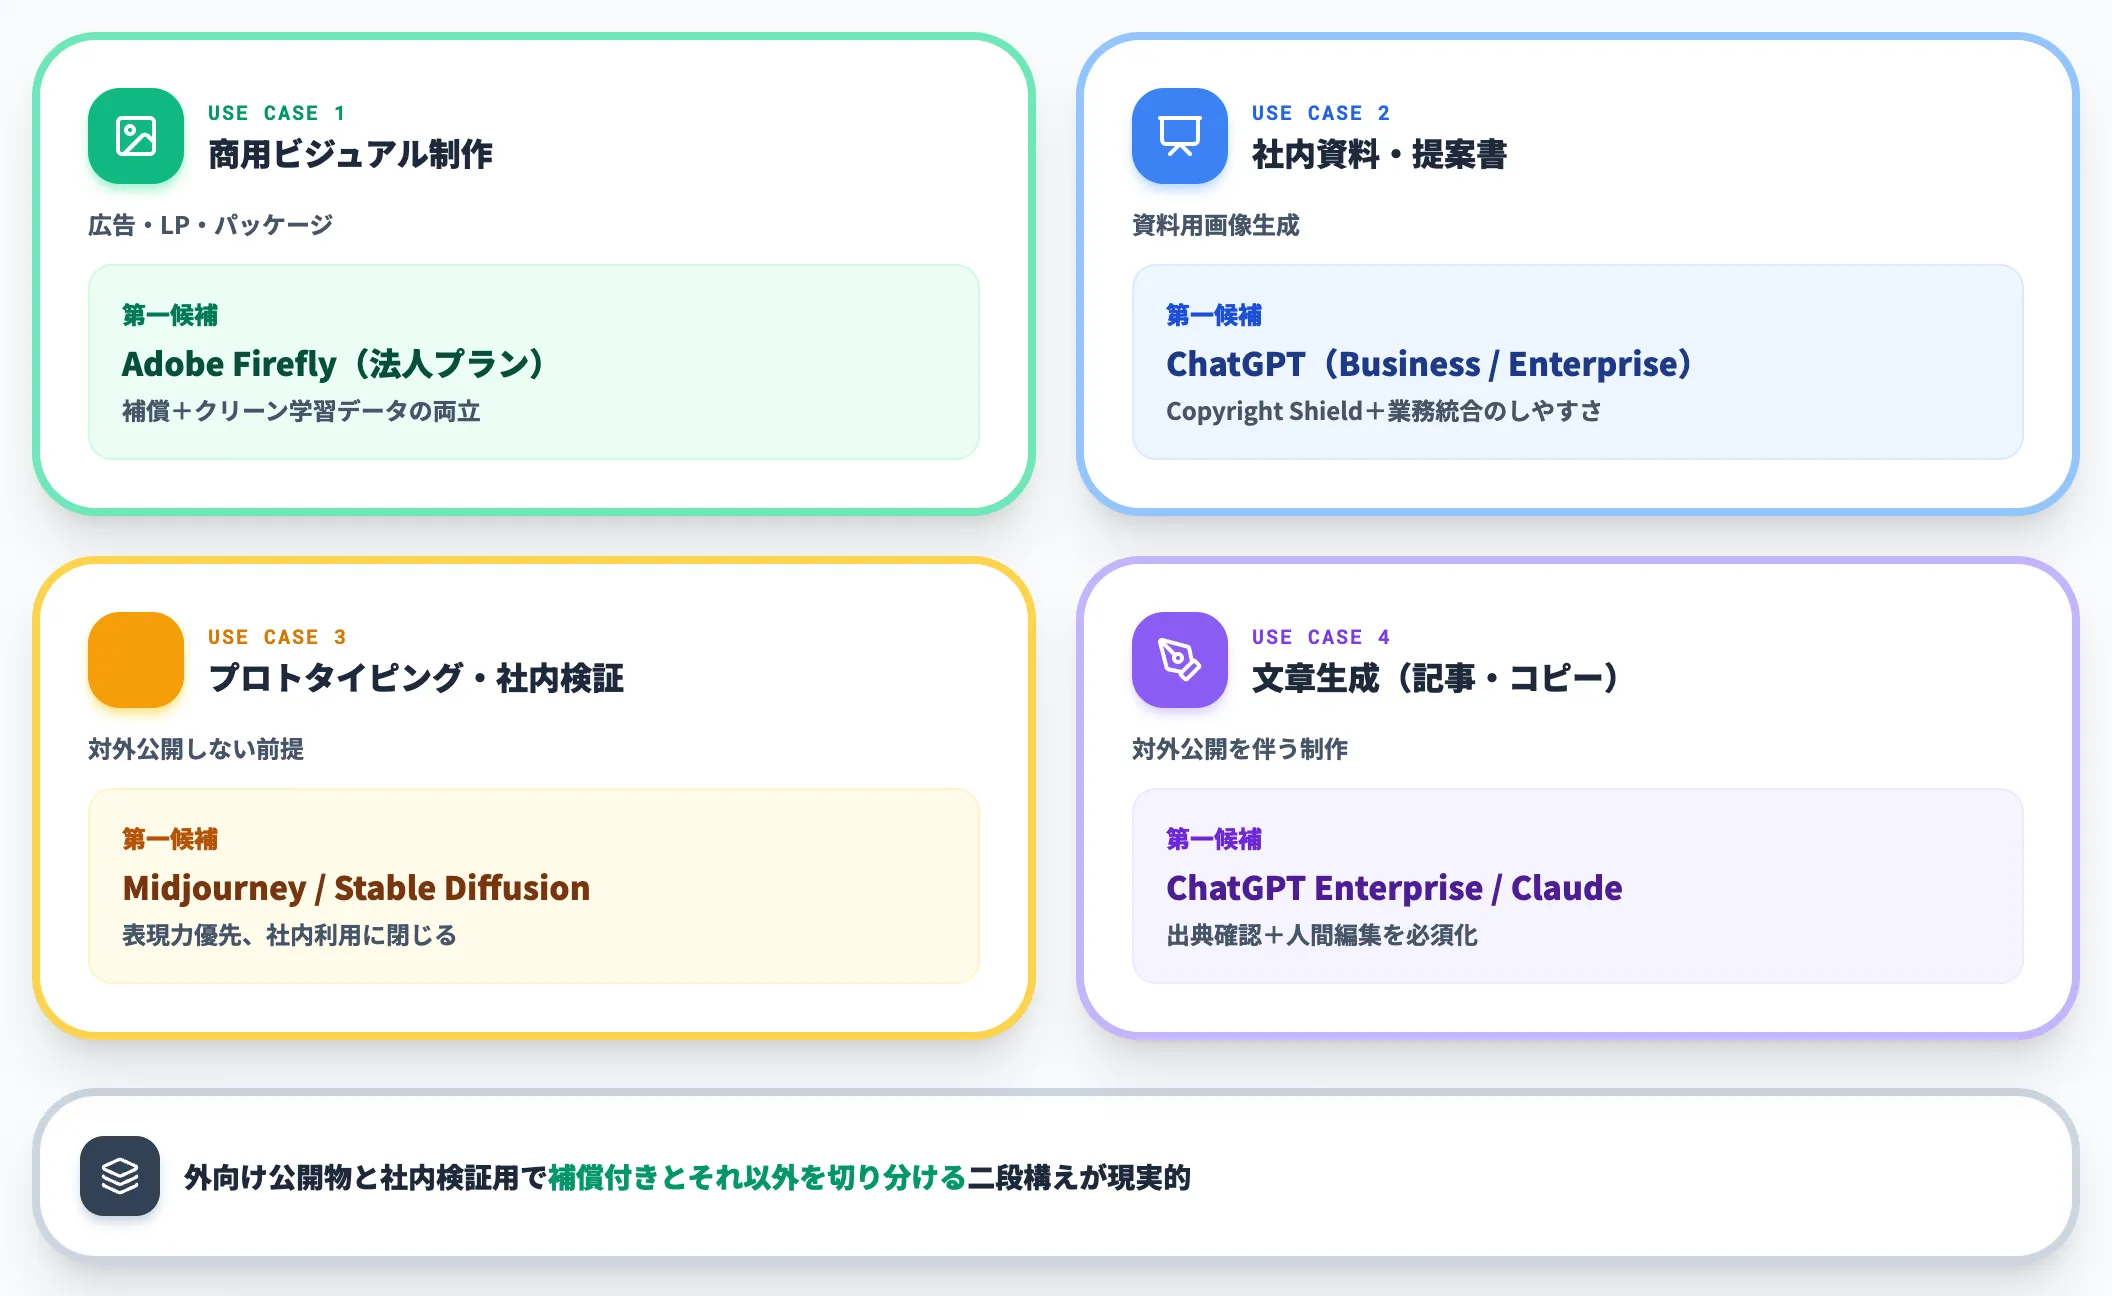Screen dimensions: 2112x1296
Task: Click '第一候補' label in the green card
Action: [x=170, y=315]
